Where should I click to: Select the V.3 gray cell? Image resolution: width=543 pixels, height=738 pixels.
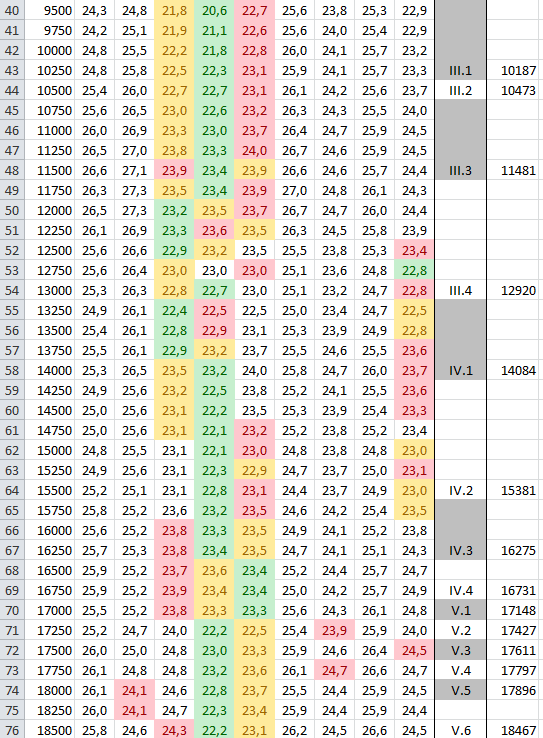460,650
